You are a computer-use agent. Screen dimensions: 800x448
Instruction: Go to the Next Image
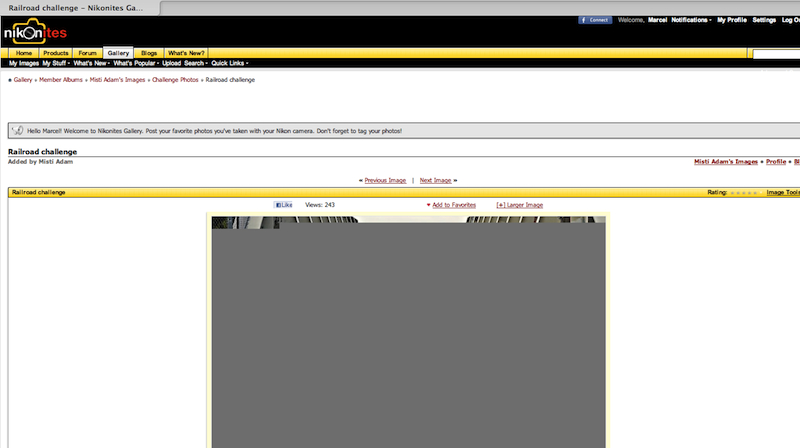pyautogui.click(x=438, y=180)
